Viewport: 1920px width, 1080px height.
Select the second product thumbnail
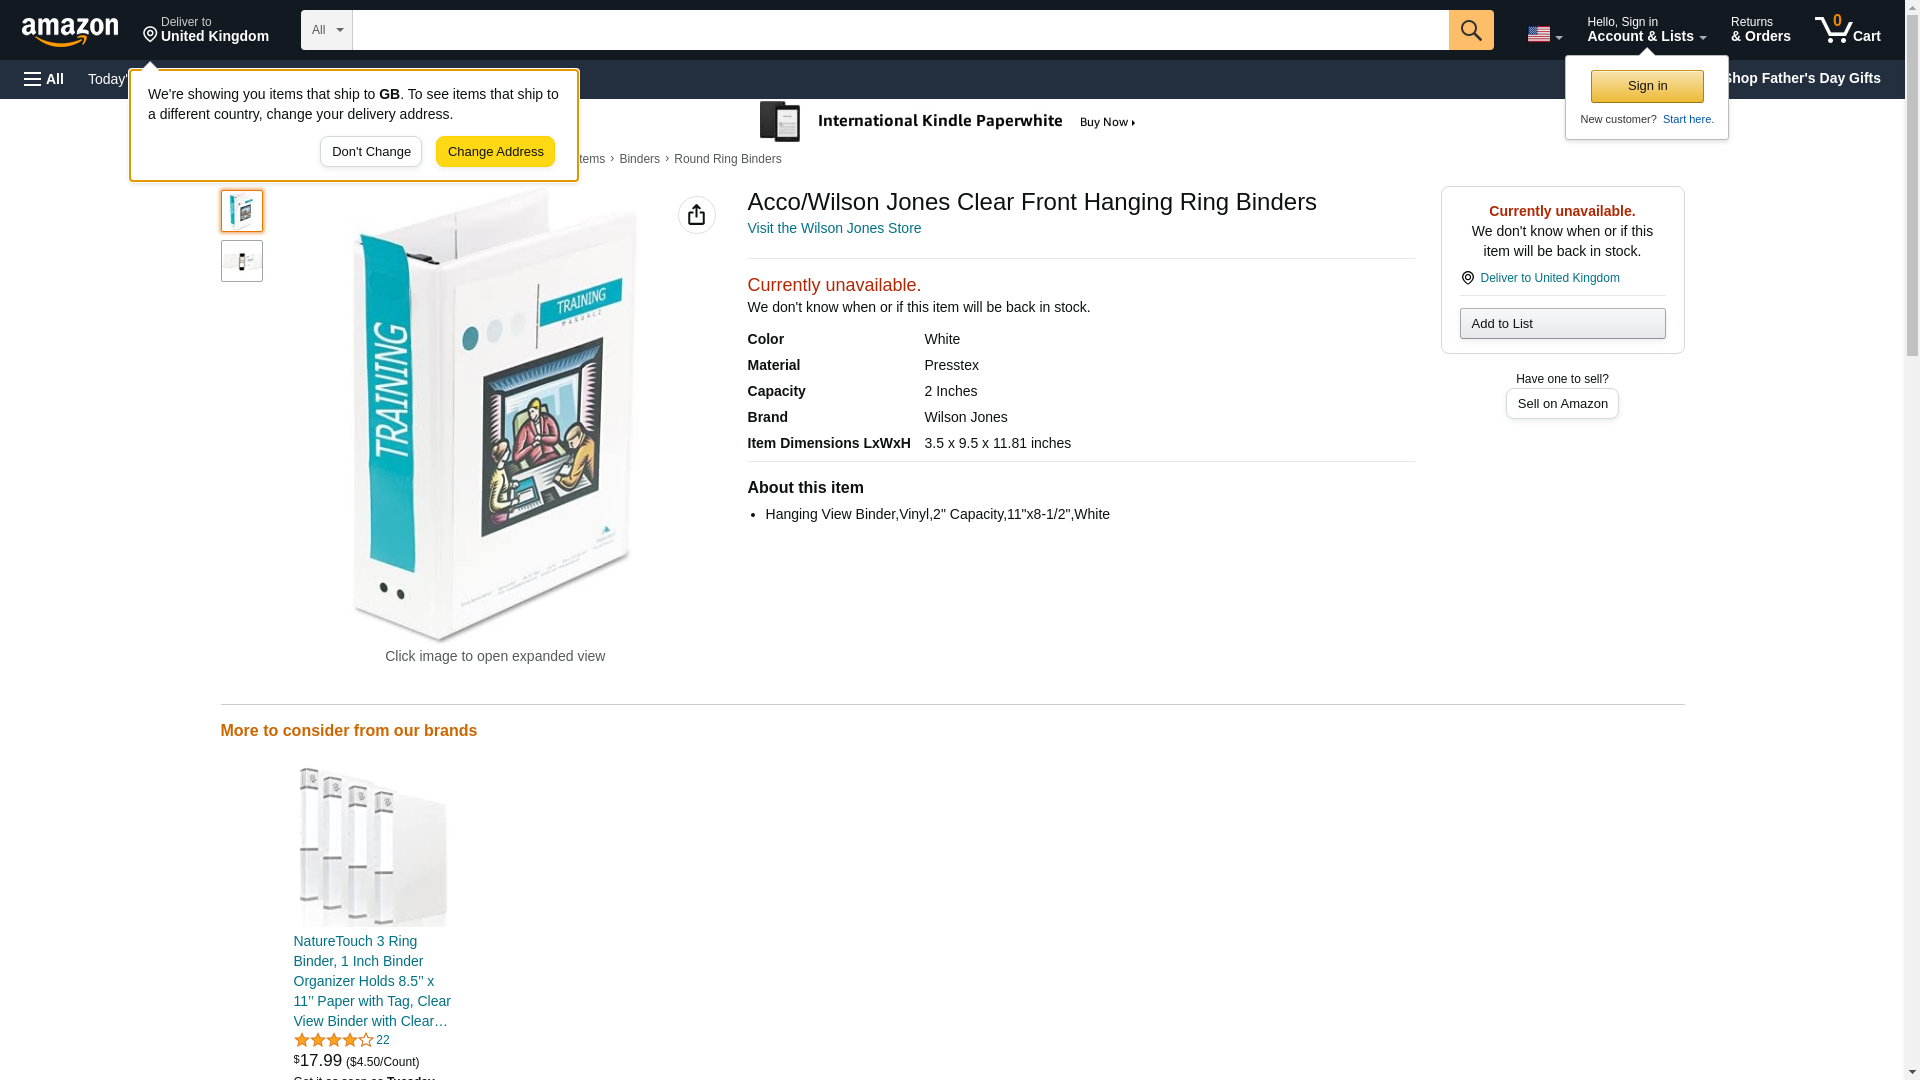(x=242, y=261)
